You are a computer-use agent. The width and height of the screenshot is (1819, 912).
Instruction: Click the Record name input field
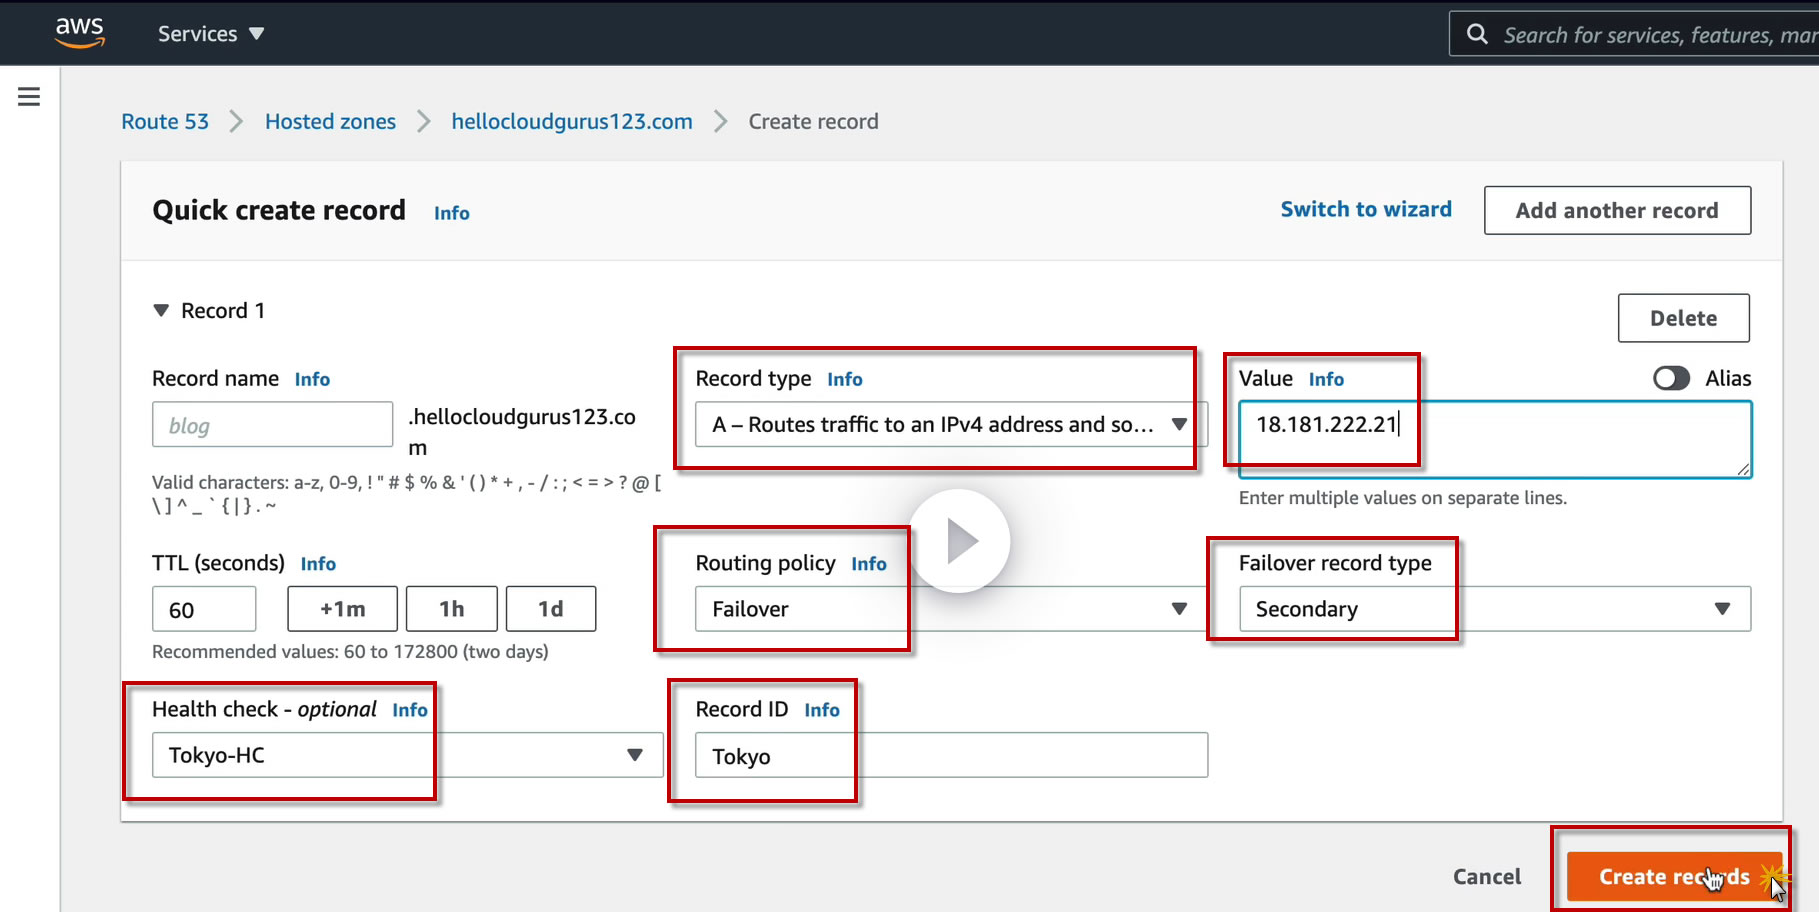pyautogui.click(x=272, y=425)
